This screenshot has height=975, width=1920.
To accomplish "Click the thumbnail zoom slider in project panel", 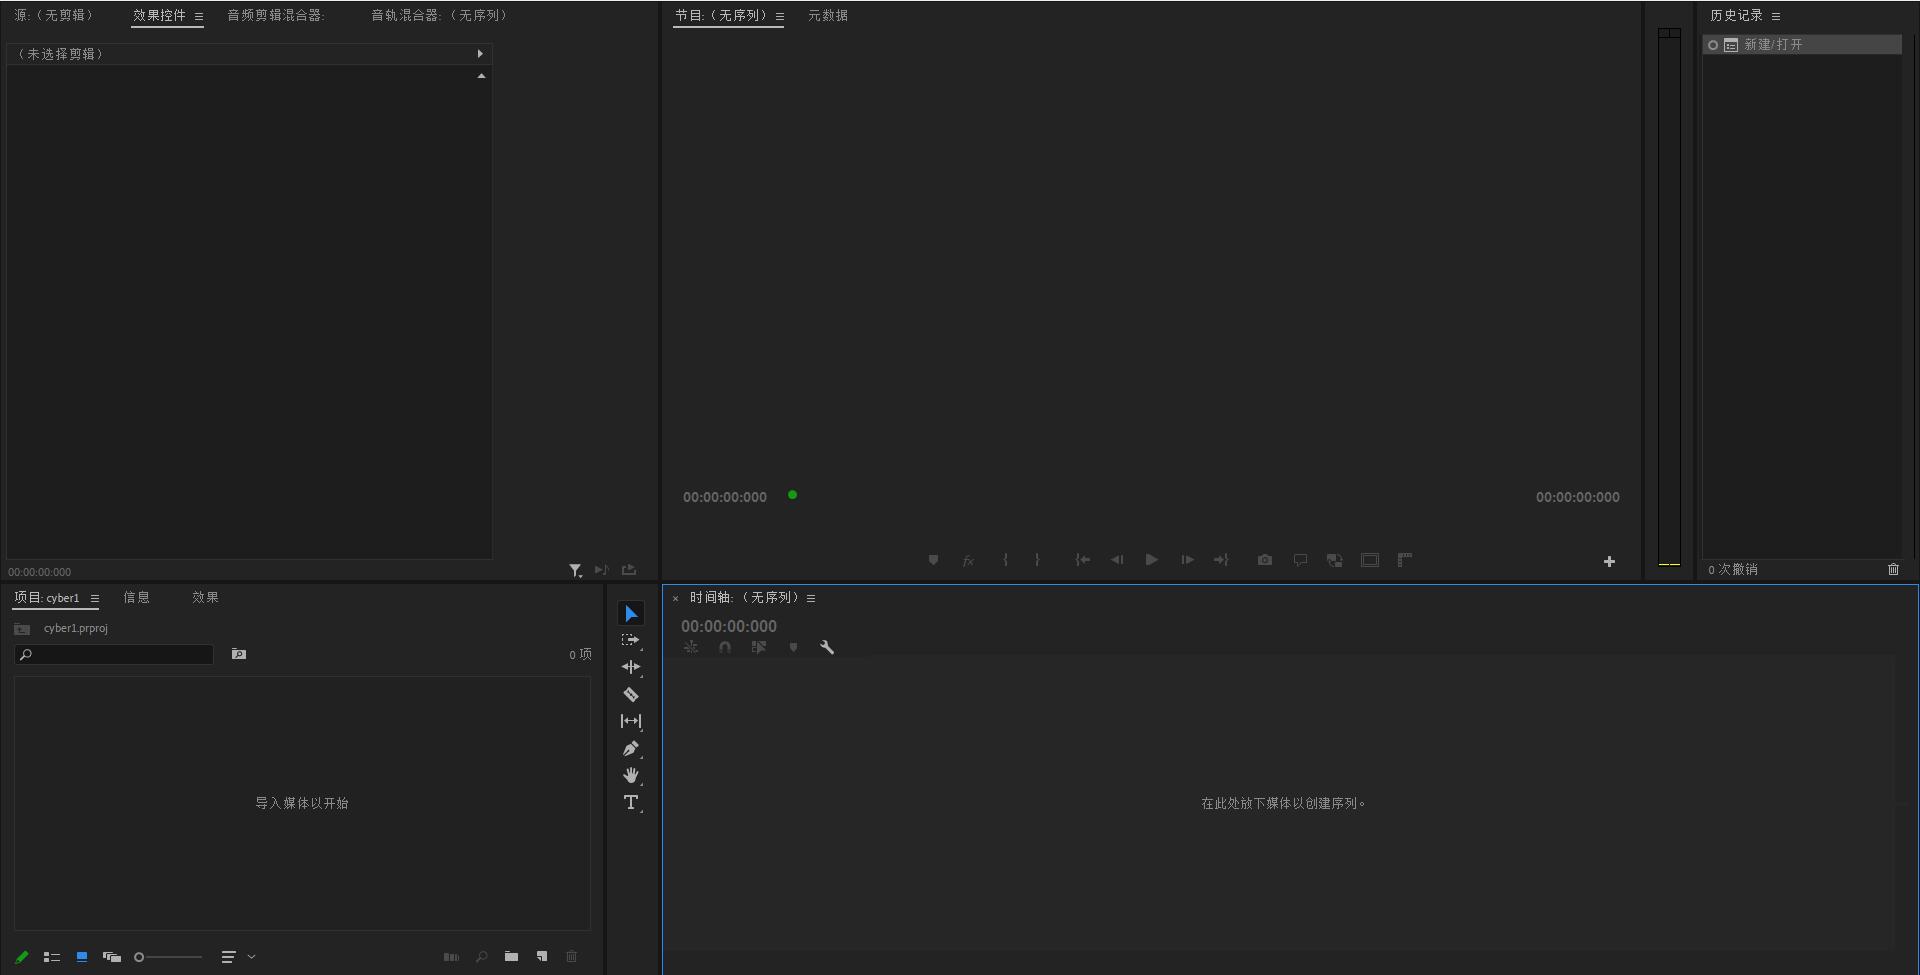I will click(168, 957).
